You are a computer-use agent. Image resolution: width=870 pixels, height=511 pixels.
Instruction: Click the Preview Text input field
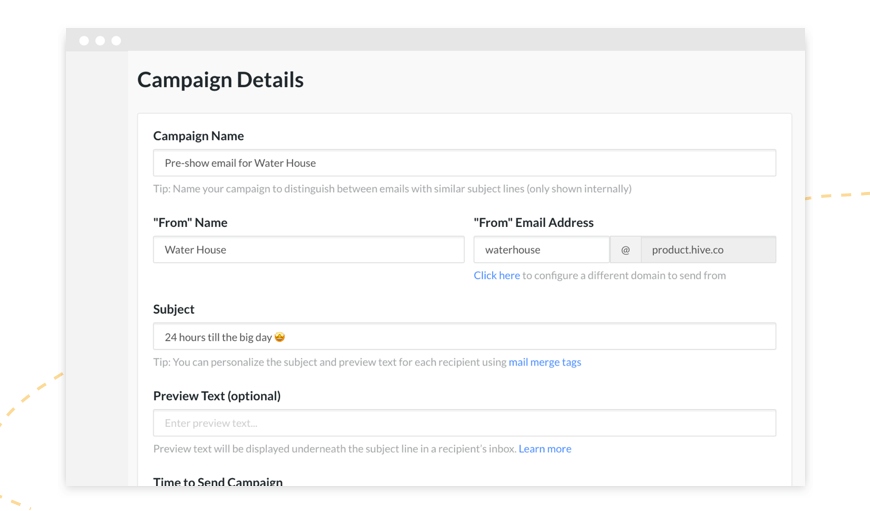464,423
